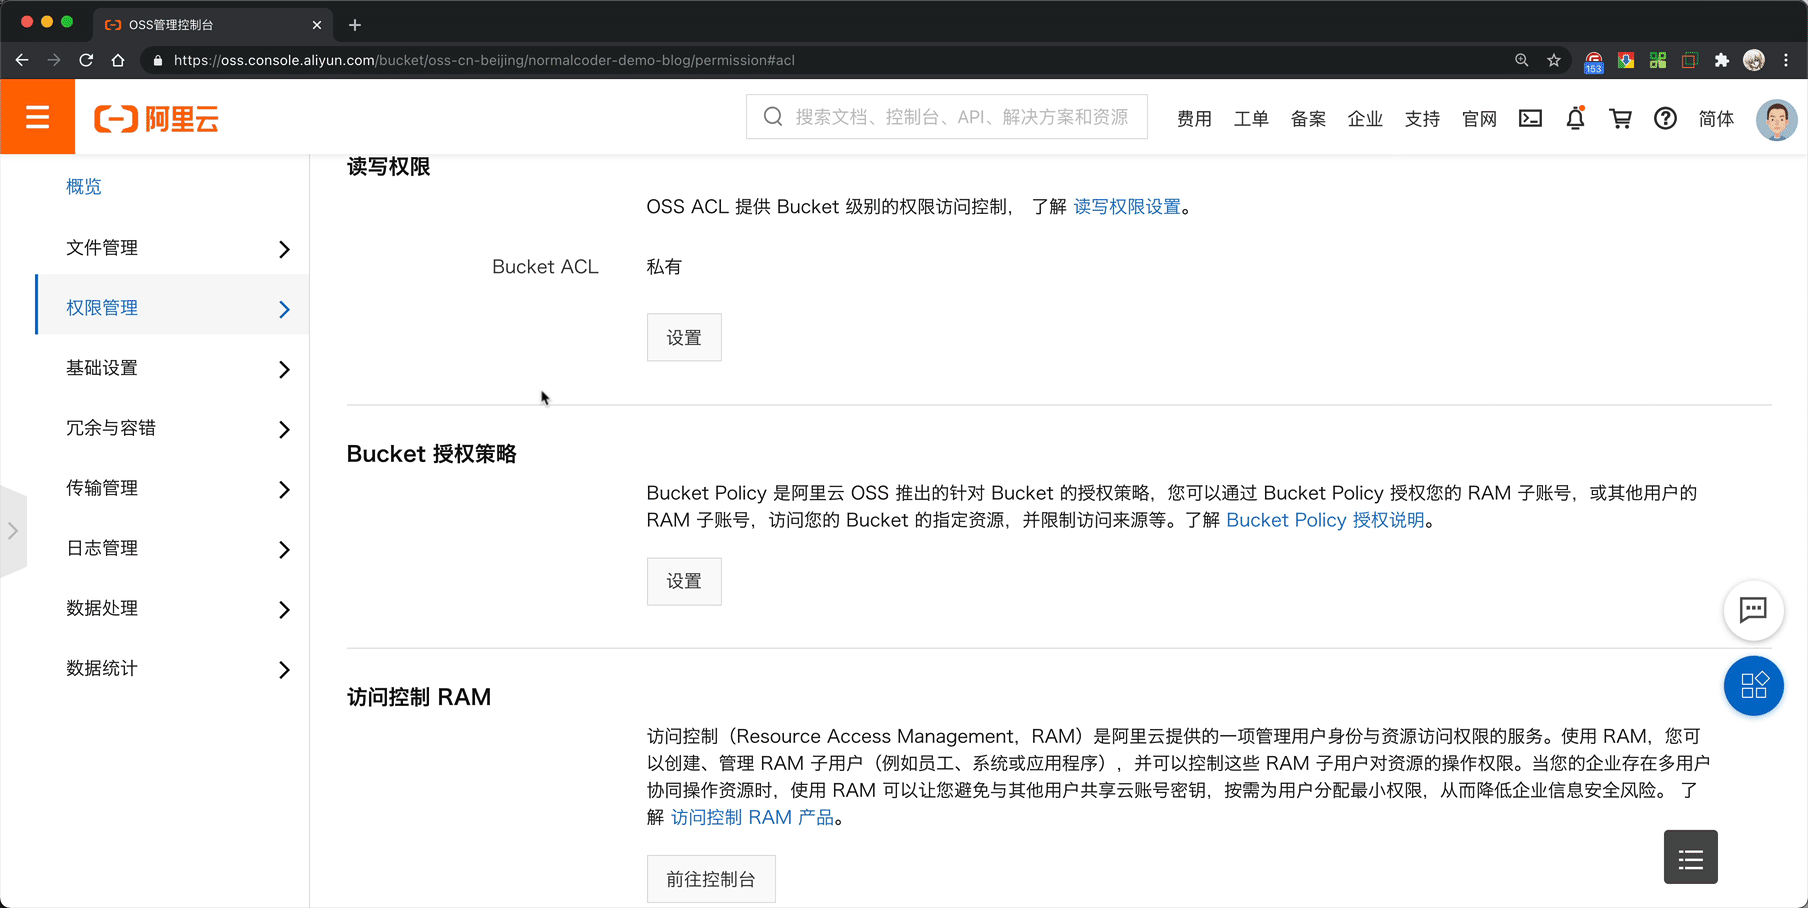Click the bookmark star in address bar
Image resolution: width=1808 pixels, height=908 pixels.
click(1554, 60)
